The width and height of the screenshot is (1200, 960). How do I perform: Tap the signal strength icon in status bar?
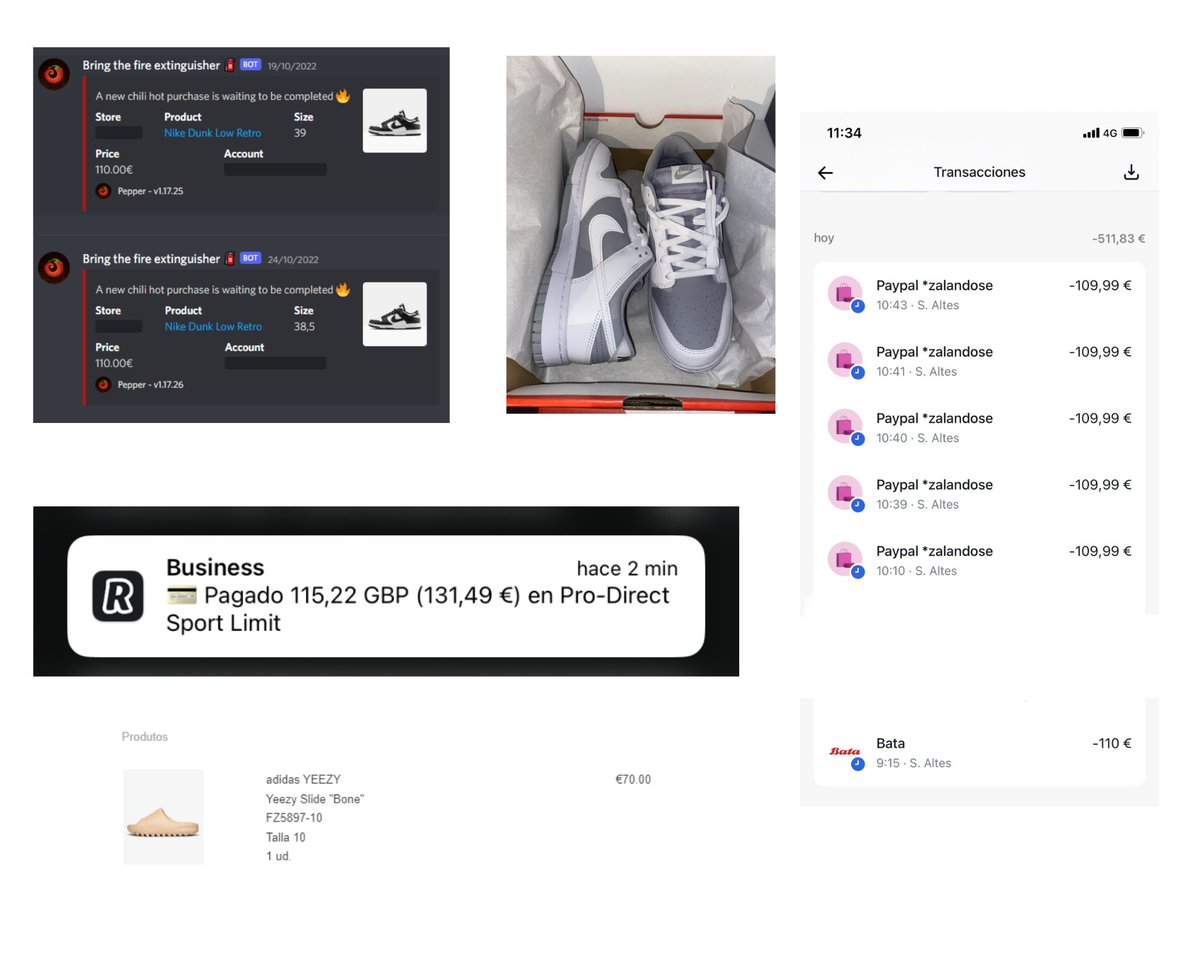[x=1091, y=133]
